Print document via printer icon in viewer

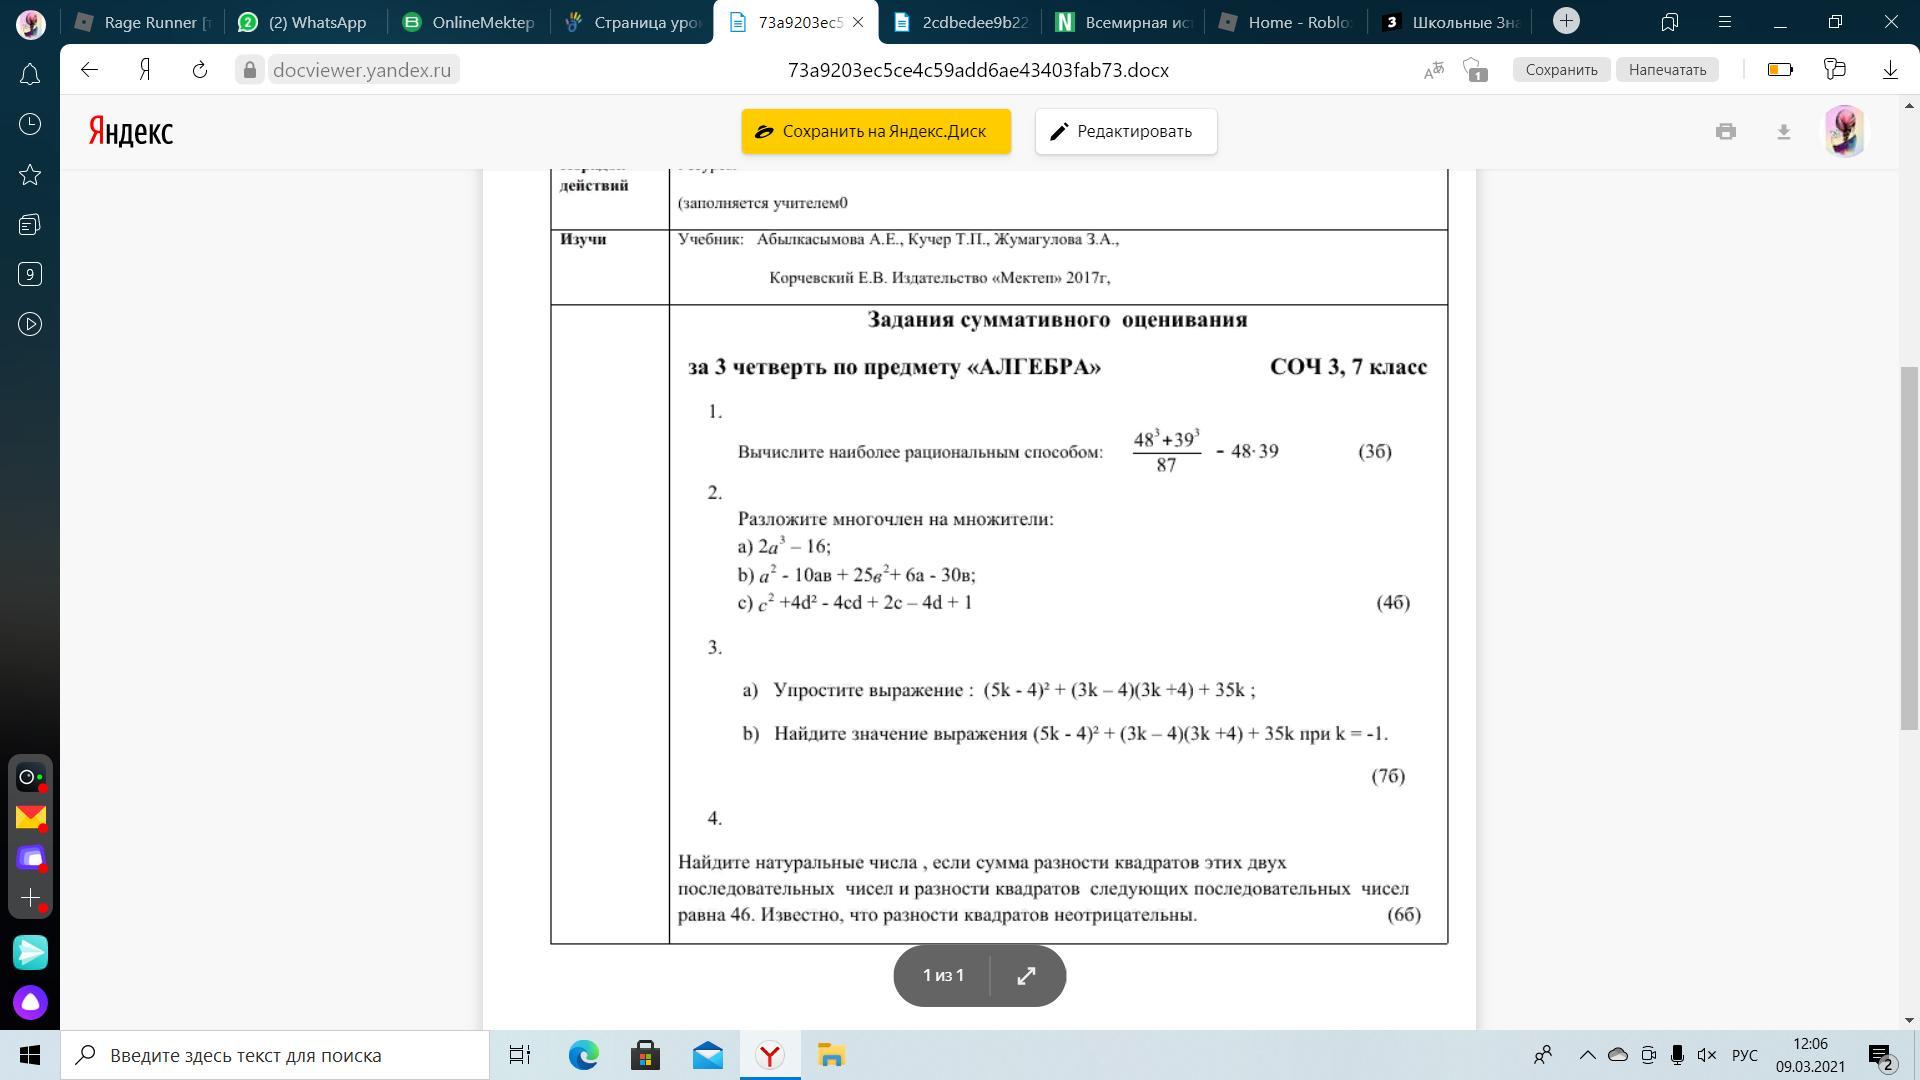(x=1726, y=131)
